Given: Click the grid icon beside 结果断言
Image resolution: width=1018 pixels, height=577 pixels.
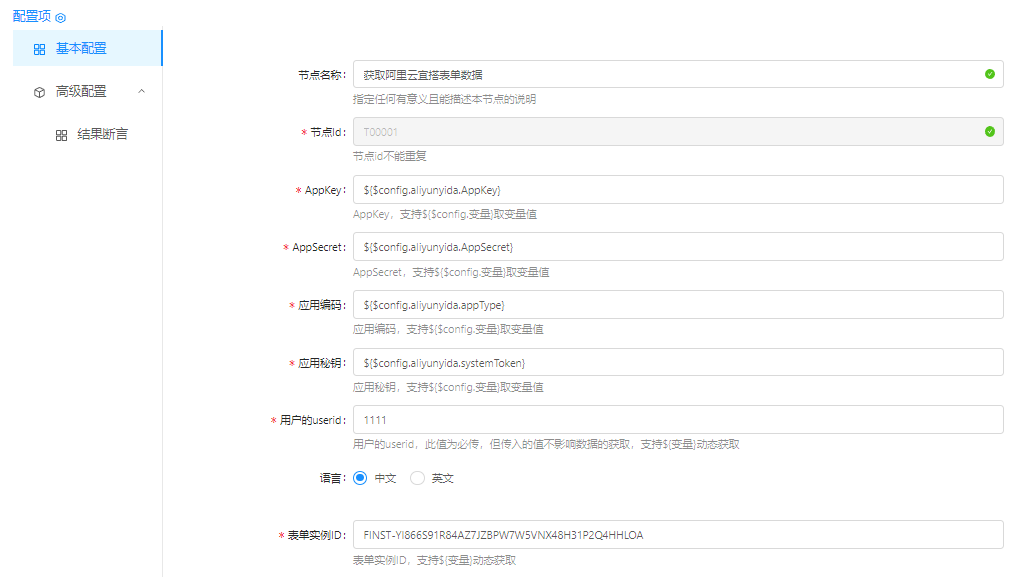Looking at the screenshot, I should [61, 135].
